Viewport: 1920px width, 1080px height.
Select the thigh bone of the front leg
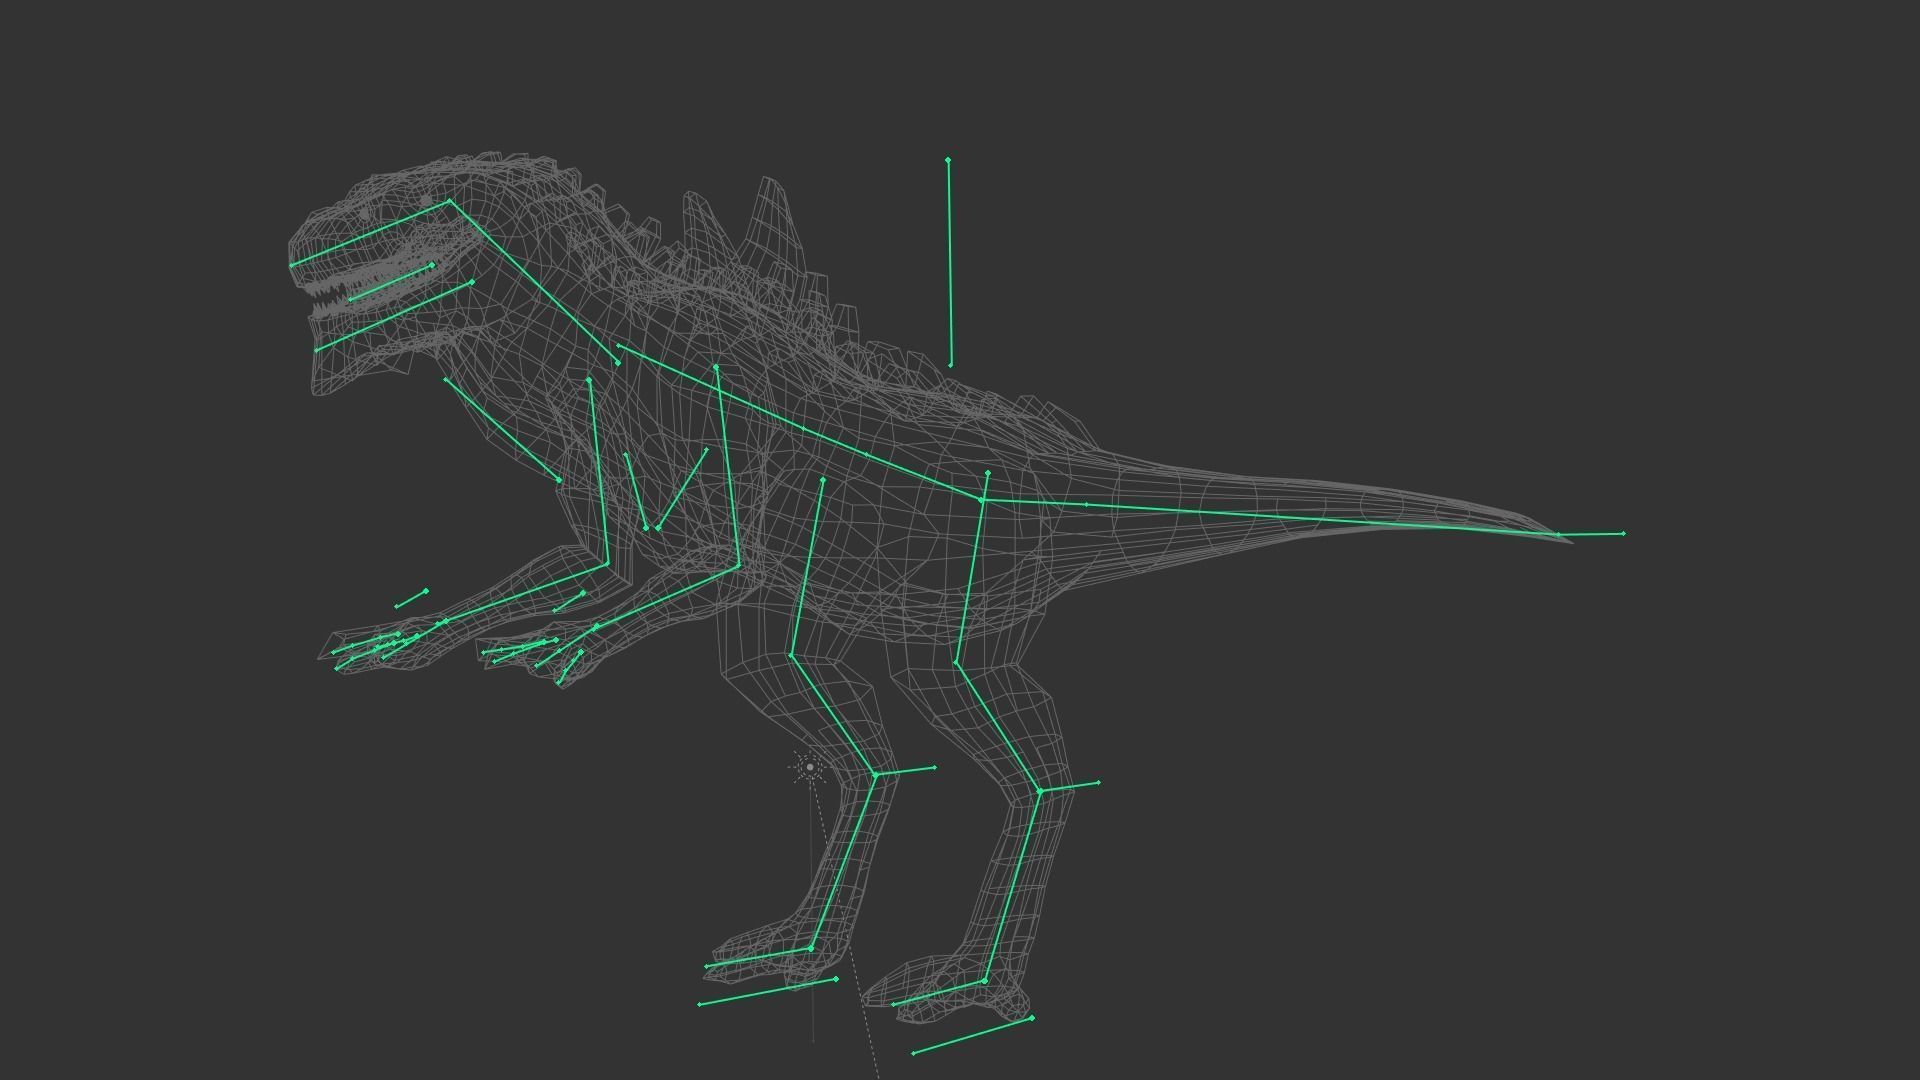(x=807, y=567)
